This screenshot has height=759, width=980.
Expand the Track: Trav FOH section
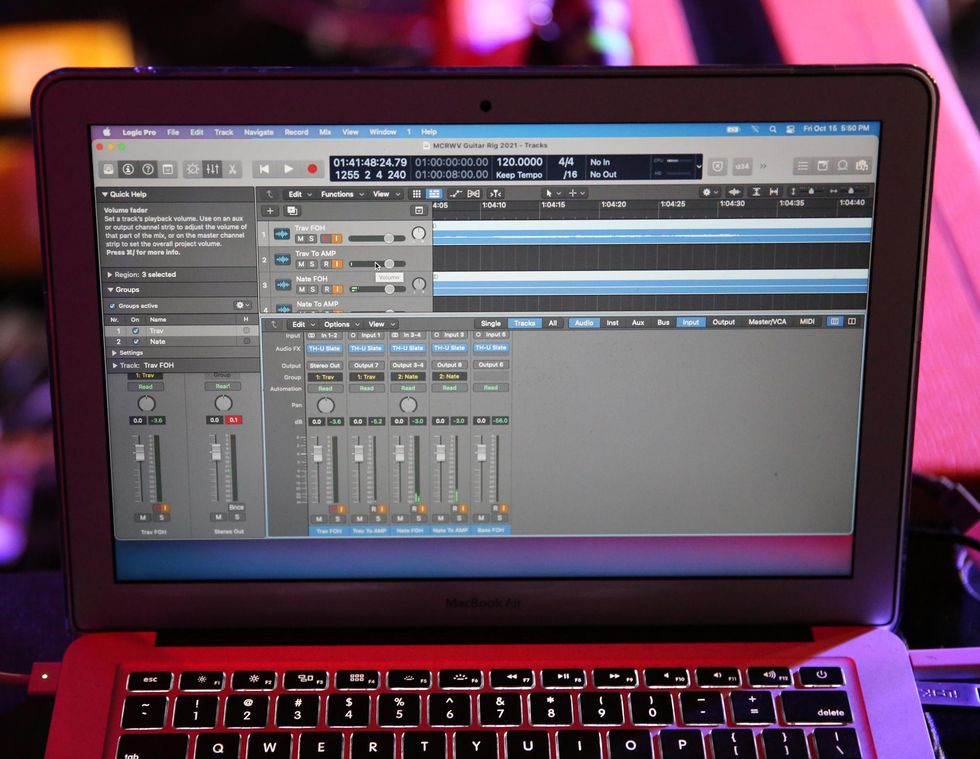click(114, 366)
